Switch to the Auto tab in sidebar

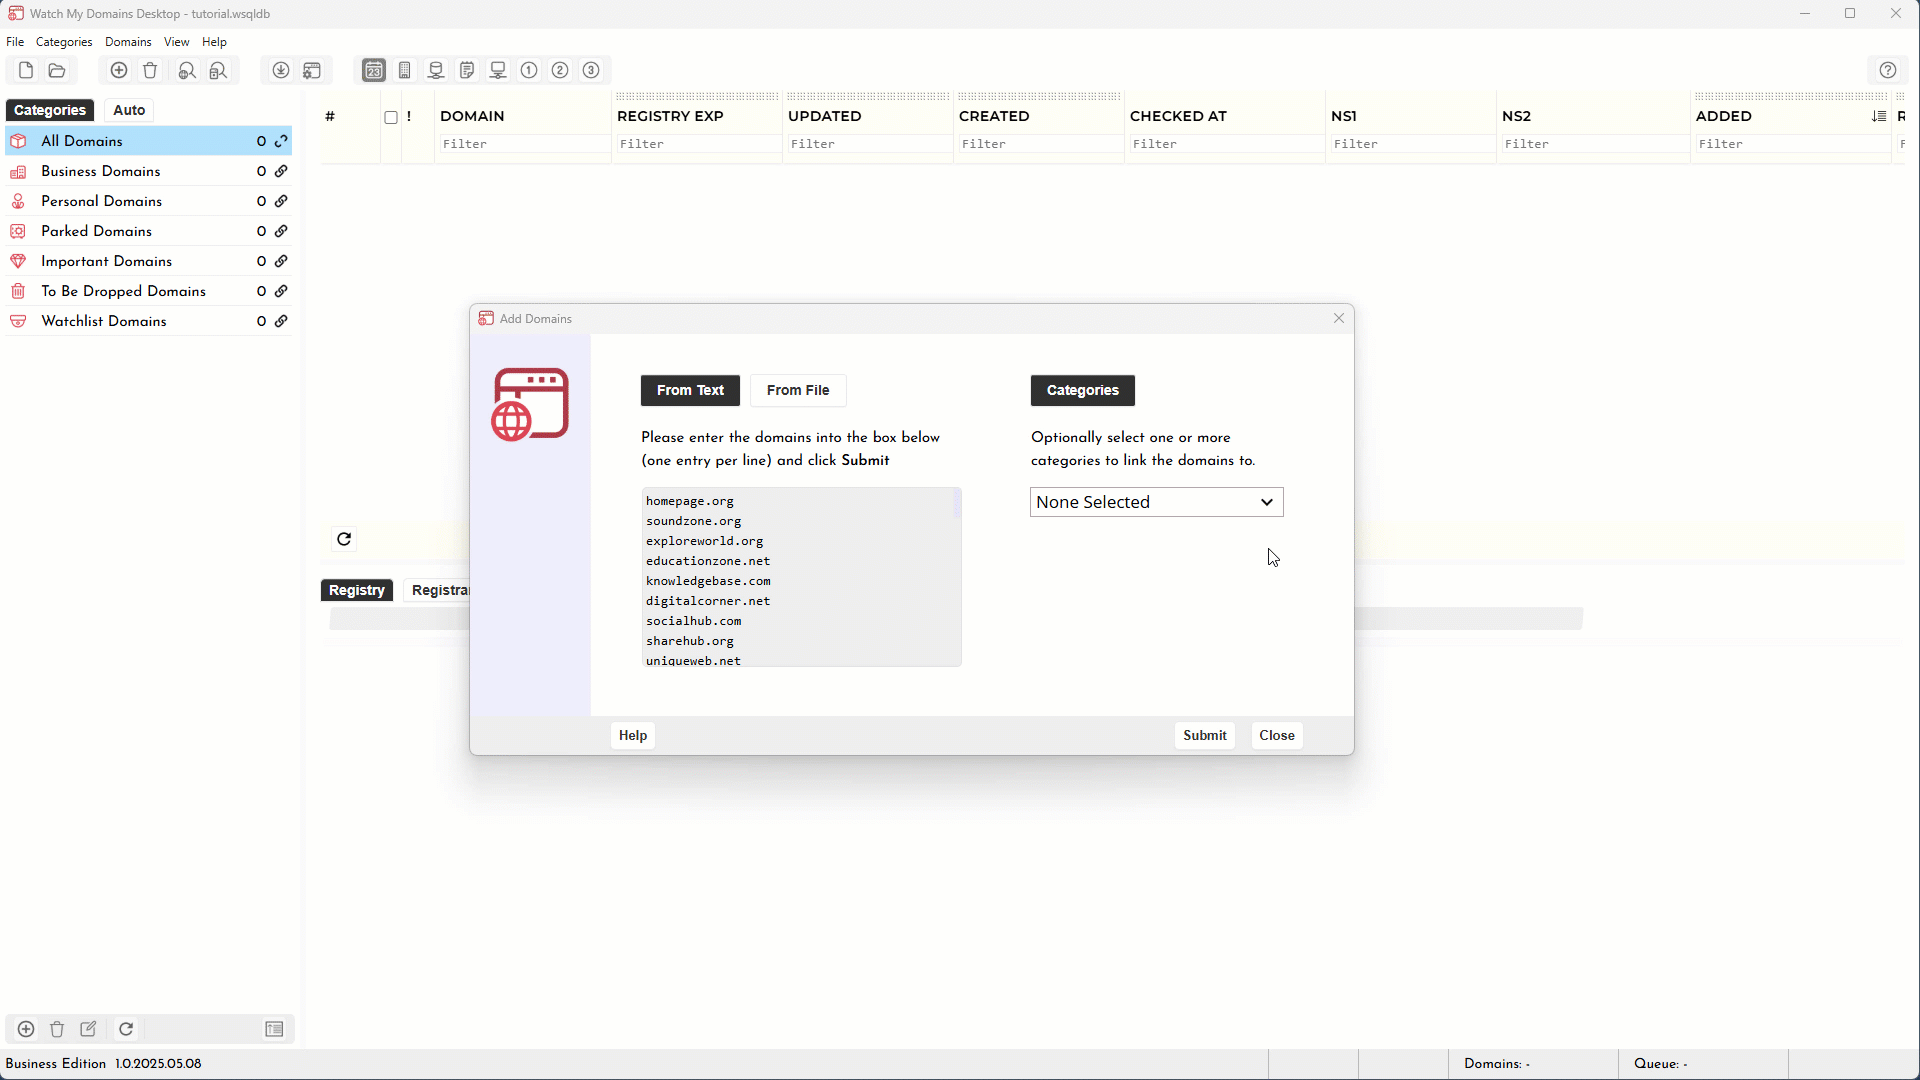(129, 110)
